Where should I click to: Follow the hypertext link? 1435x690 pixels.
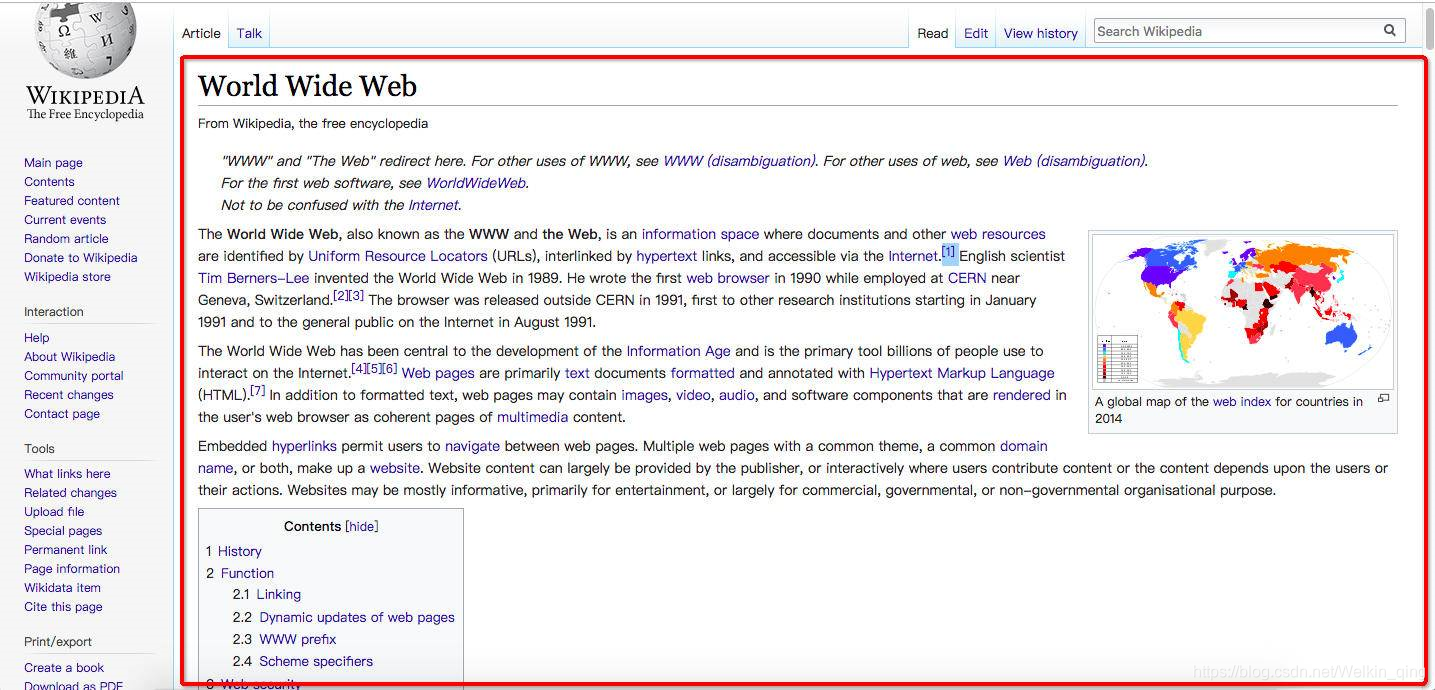tap(666, 256)
